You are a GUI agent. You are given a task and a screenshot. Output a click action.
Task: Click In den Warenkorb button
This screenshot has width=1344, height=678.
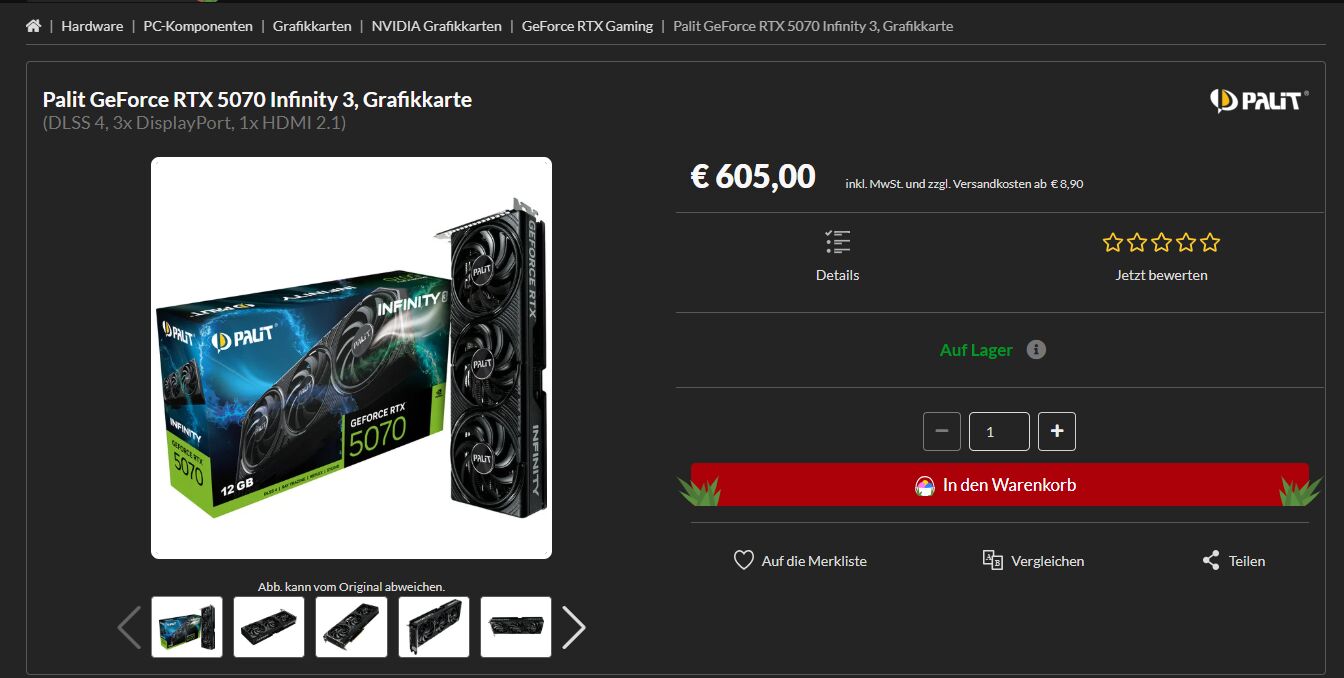point(1000,485)
